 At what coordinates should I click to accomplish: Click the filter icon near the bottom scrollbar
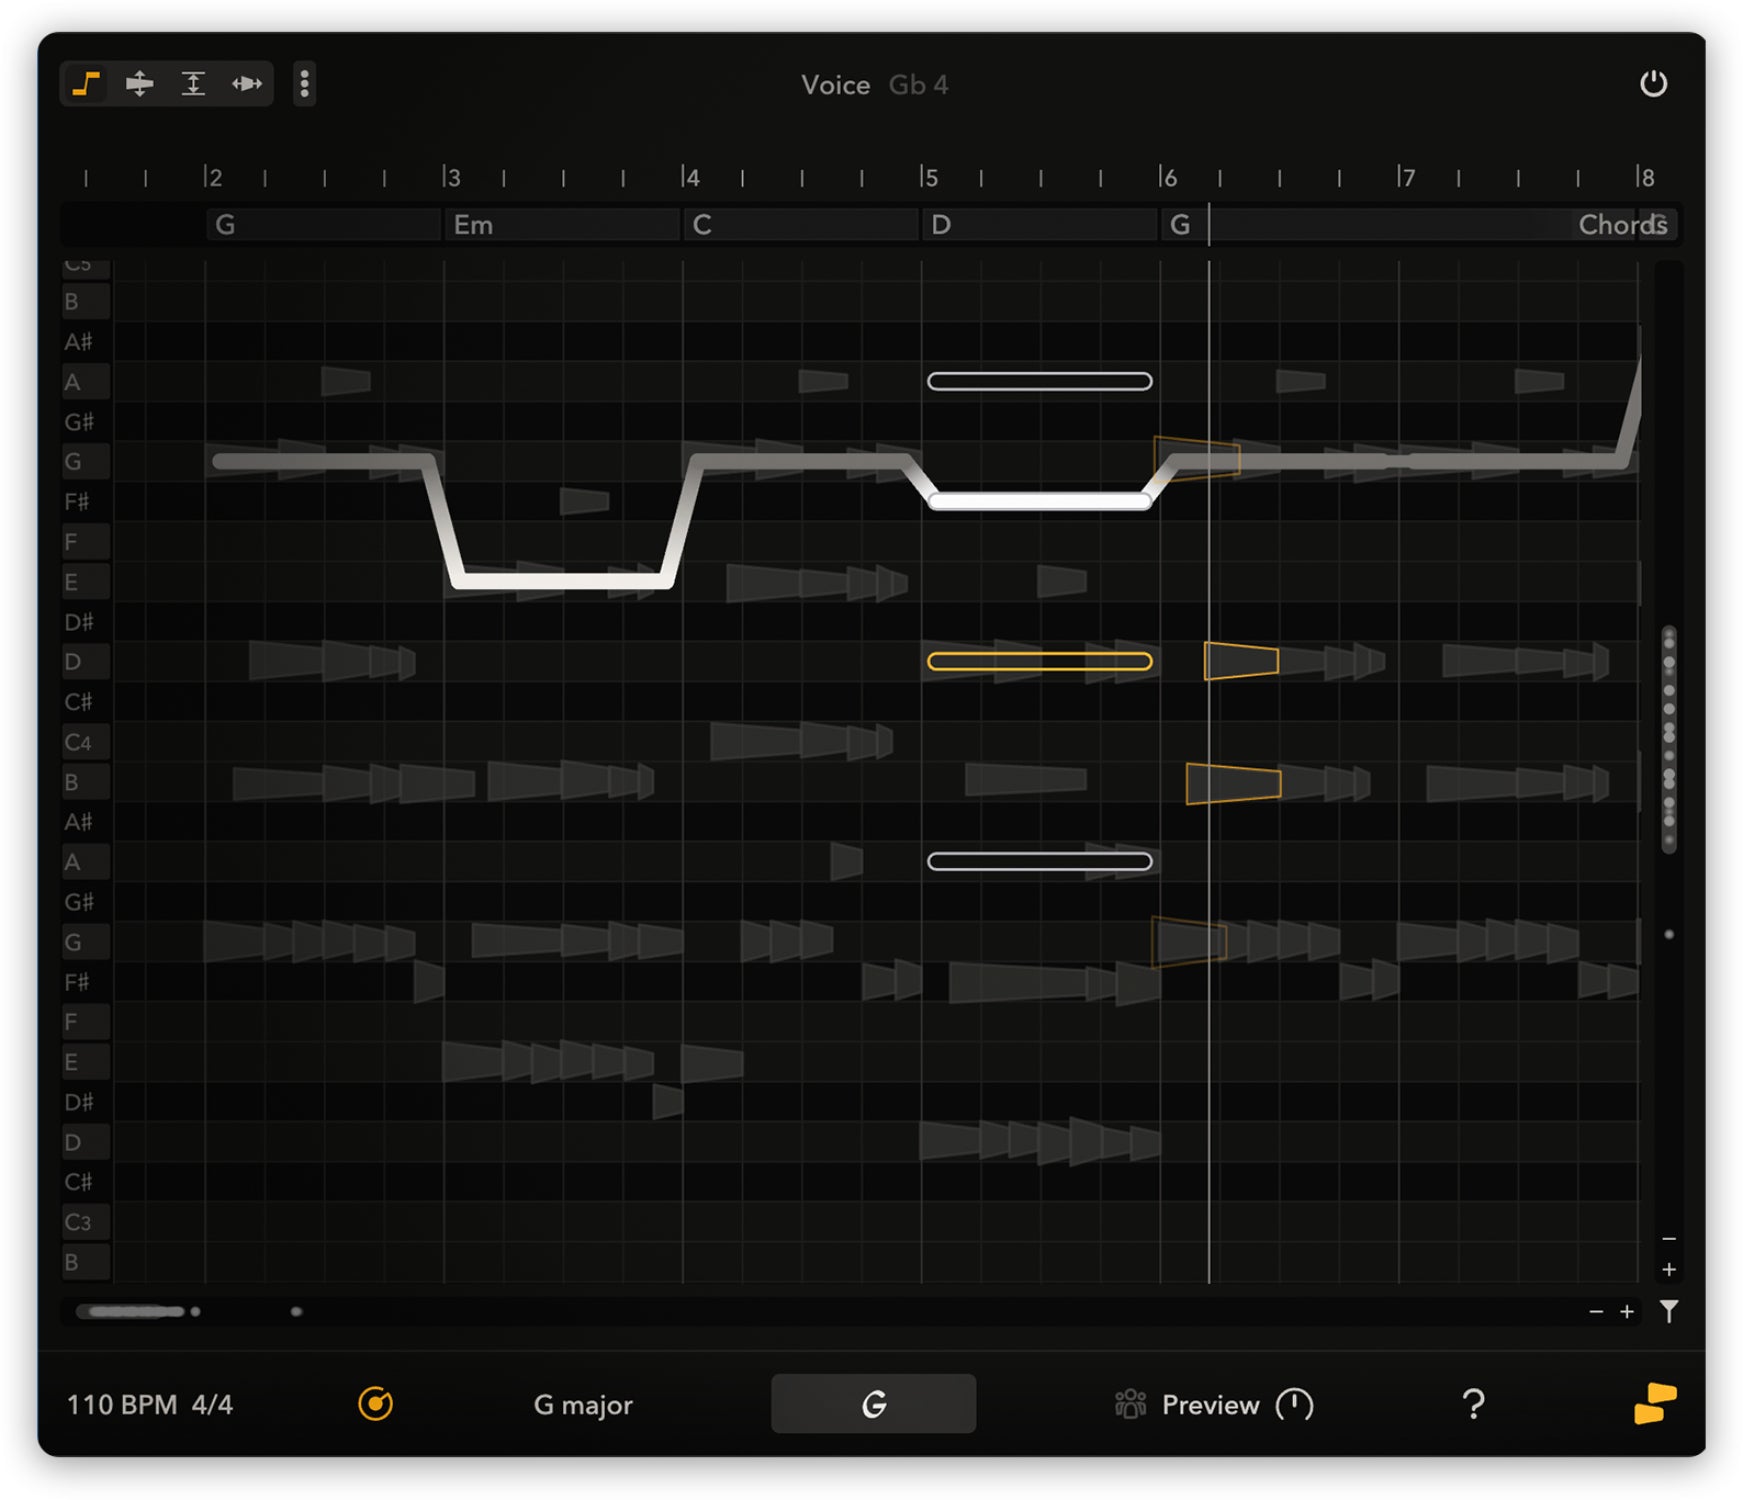pos(1670,1313)
